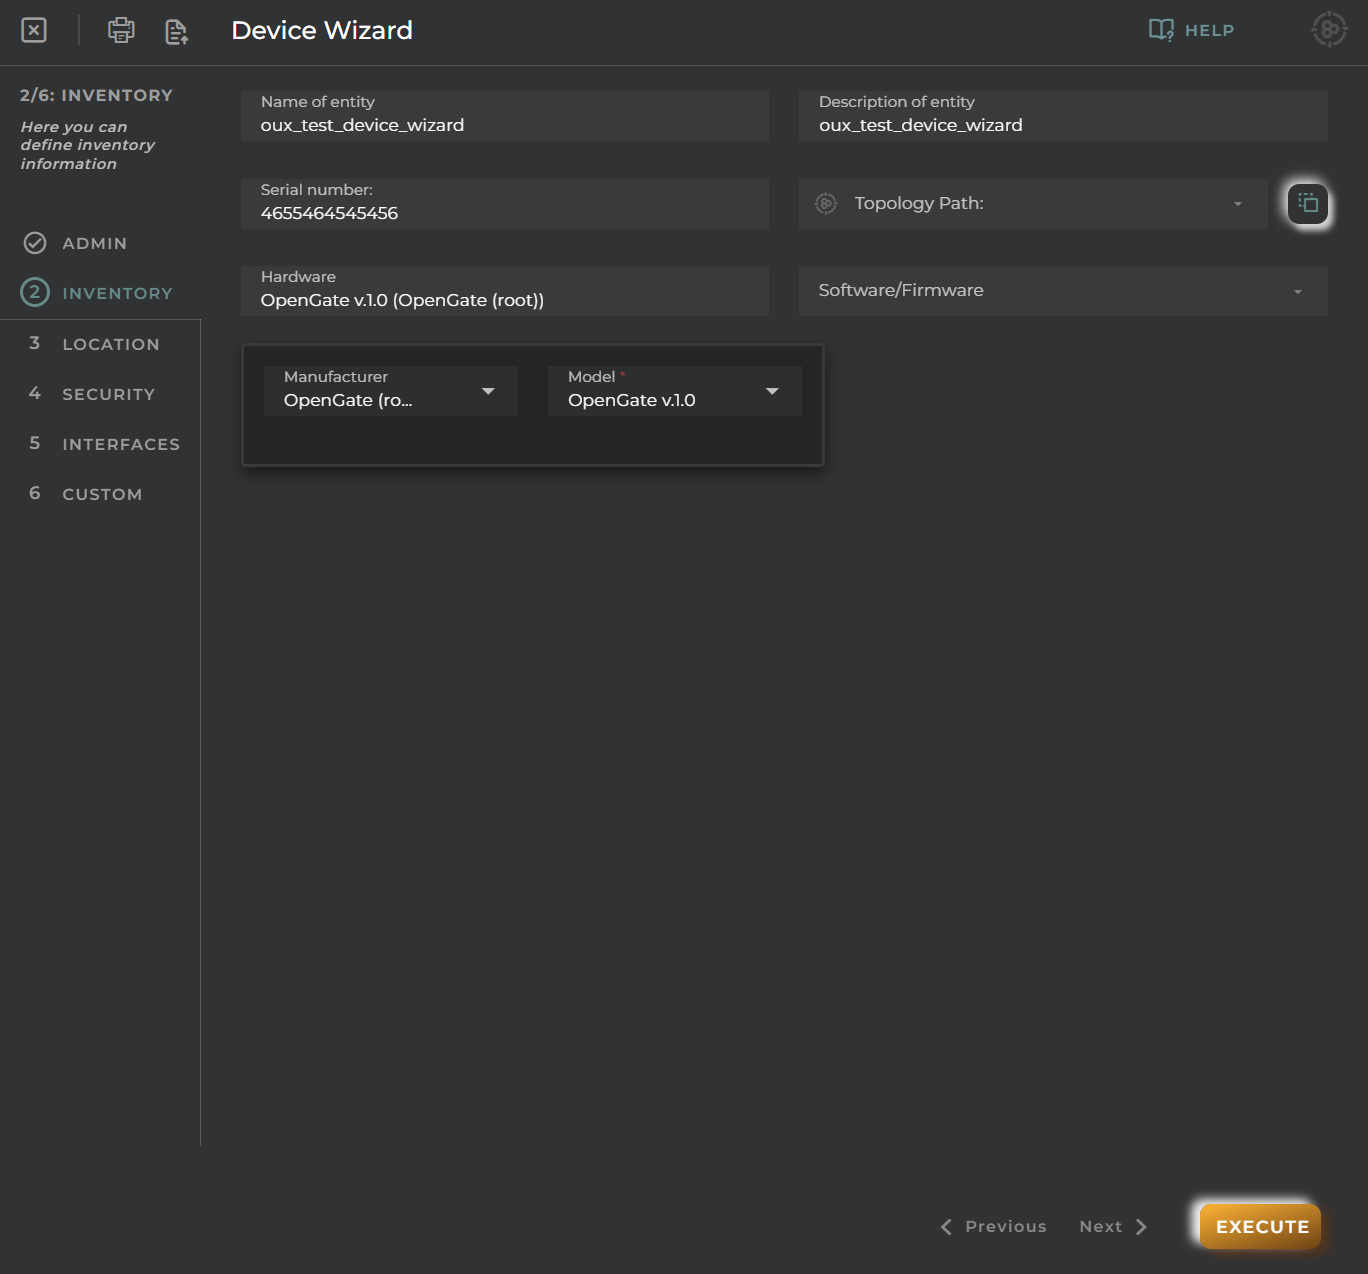Click the ADMIN completed checkmark icon
The height and width of the screenshot is (1274, 1368).
(x=35, y=243)
